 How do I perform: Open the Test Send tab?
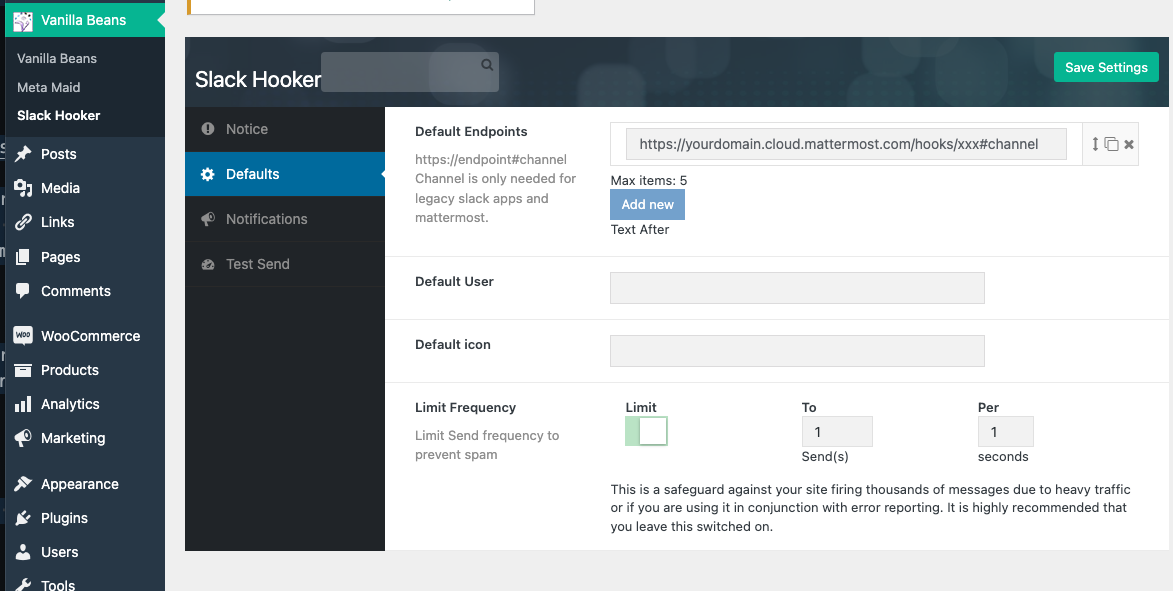pyautogui.click(x=285, y=264)
